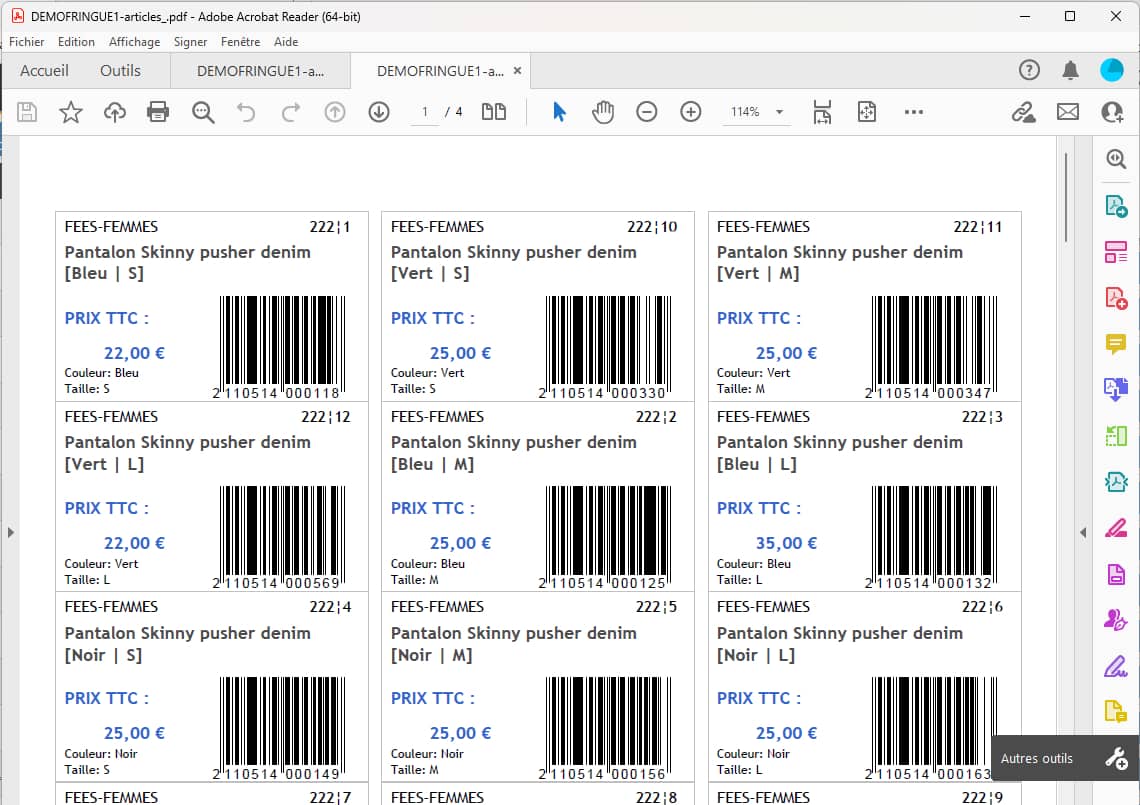
Task: Click the redo arrow
Action: (291, 112)
